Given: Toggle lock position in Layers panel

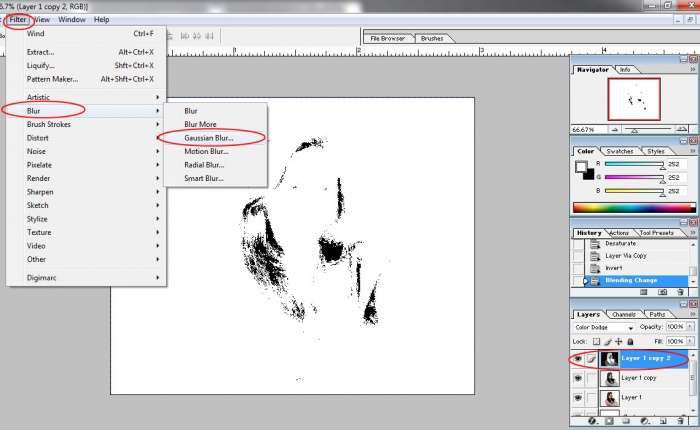Looking at the screenshot, I should point(619,342).
